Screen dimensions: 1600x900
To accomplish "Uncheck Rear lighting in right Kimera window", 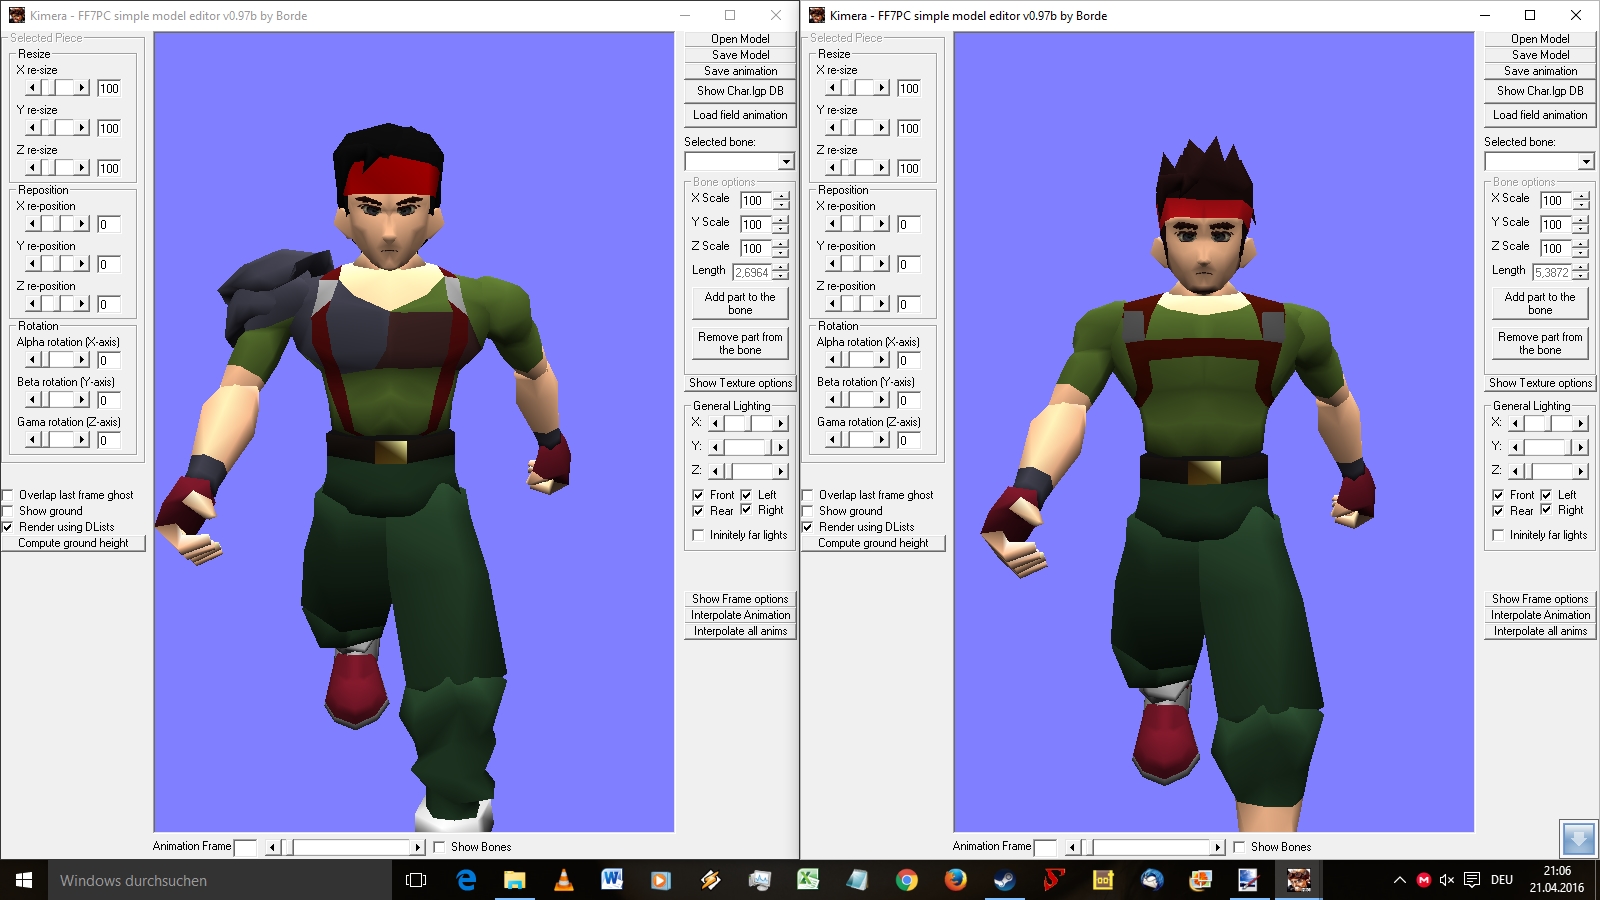I will pyautogui.click(x=1498, y=511).
